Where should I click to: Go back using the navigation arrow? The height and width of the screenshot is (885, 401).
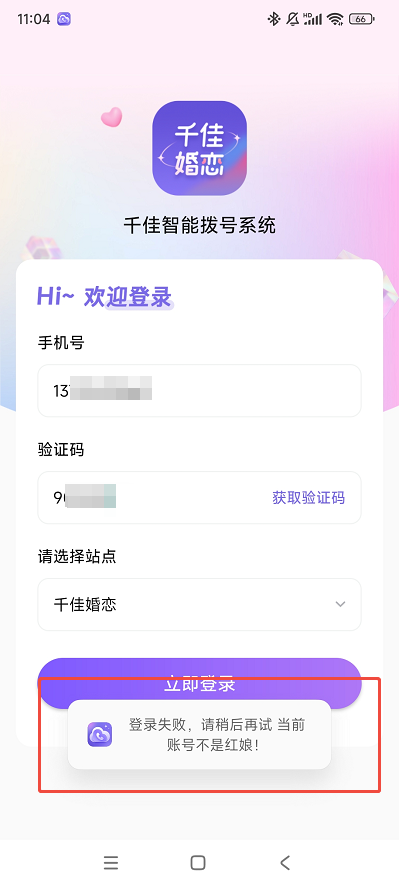pyautogui.click(x=285, y=862)
